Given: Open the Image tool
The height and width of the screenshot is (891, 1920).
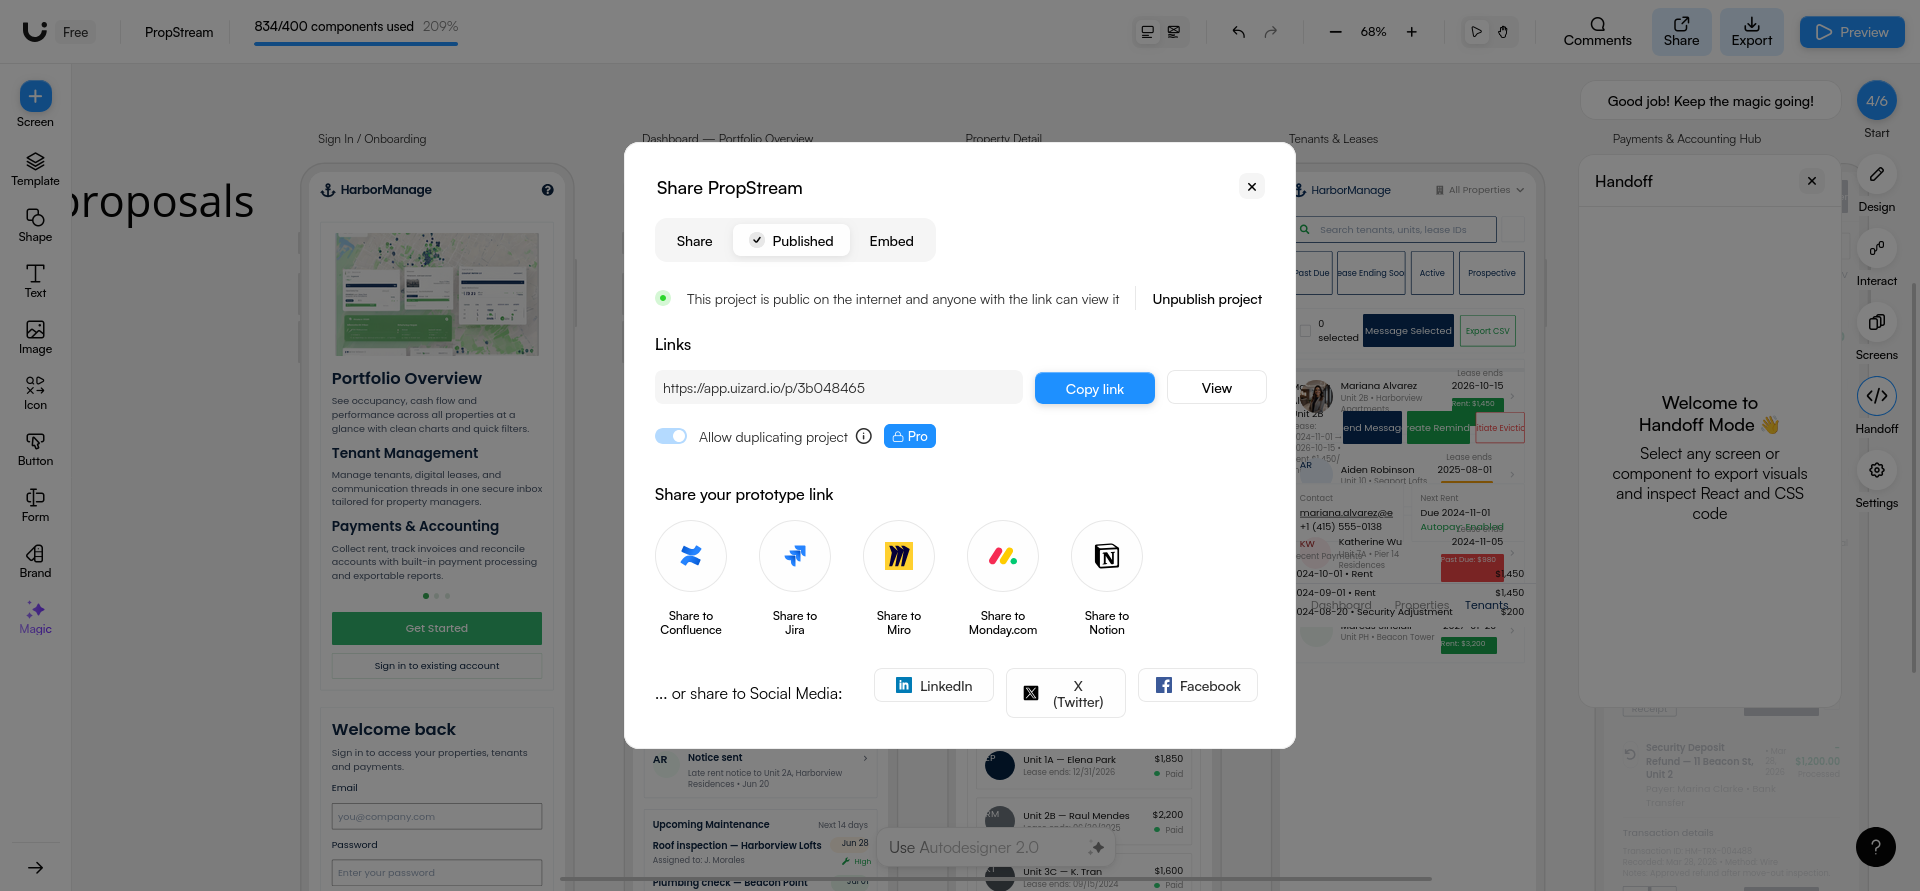Looking at the screenshot, I should (35, 337).
